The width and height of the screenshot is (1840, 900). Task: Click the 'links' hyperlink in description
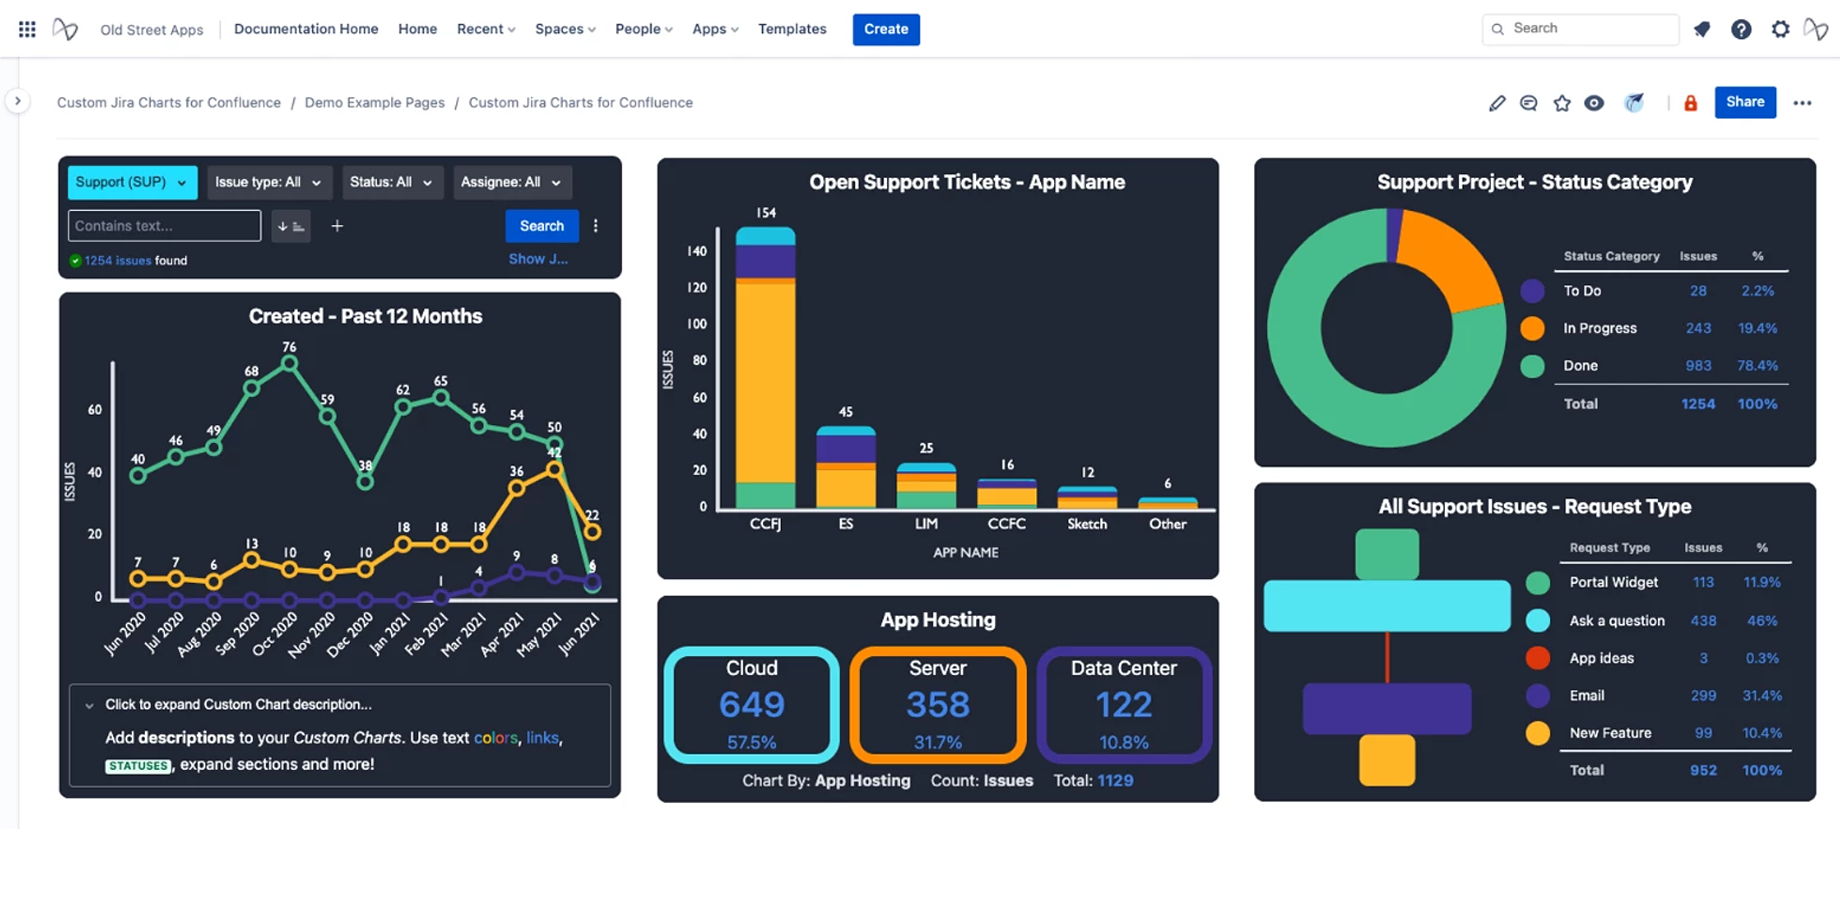coord(542,738)
